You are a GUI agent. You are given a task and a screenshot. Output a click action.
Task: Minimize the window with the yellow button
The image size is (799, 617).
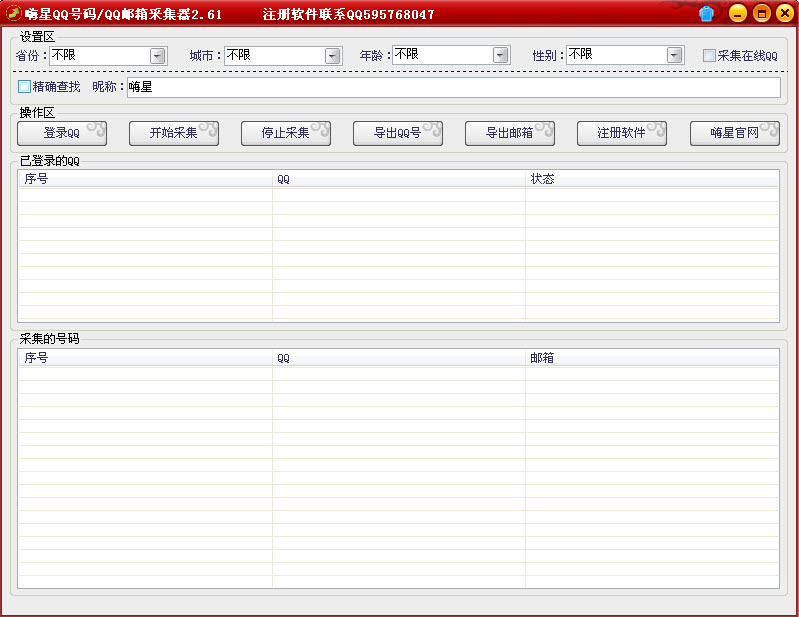737,13
